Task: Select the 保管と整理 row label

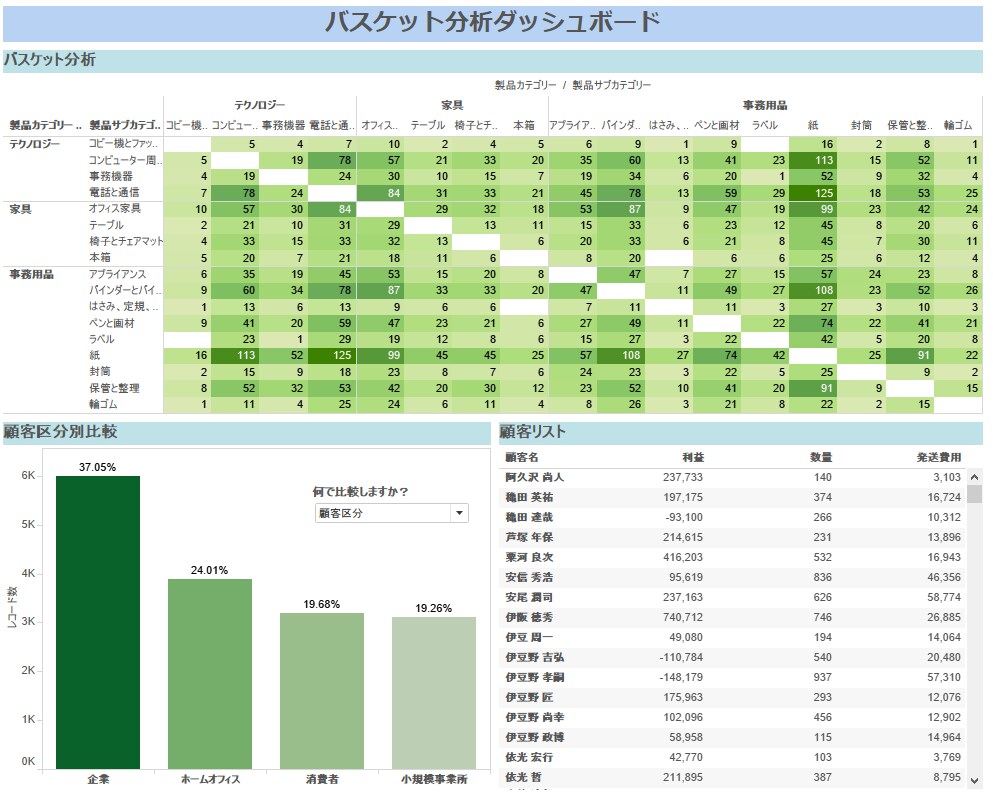Action: click(x=114, y=388)
